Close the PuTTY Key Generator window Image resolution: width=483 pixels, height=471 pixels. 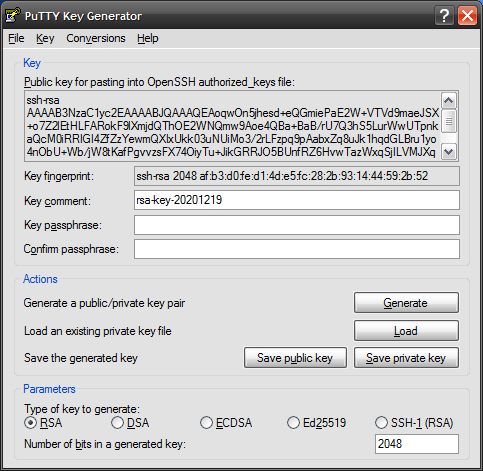click(x=467, y=16)
